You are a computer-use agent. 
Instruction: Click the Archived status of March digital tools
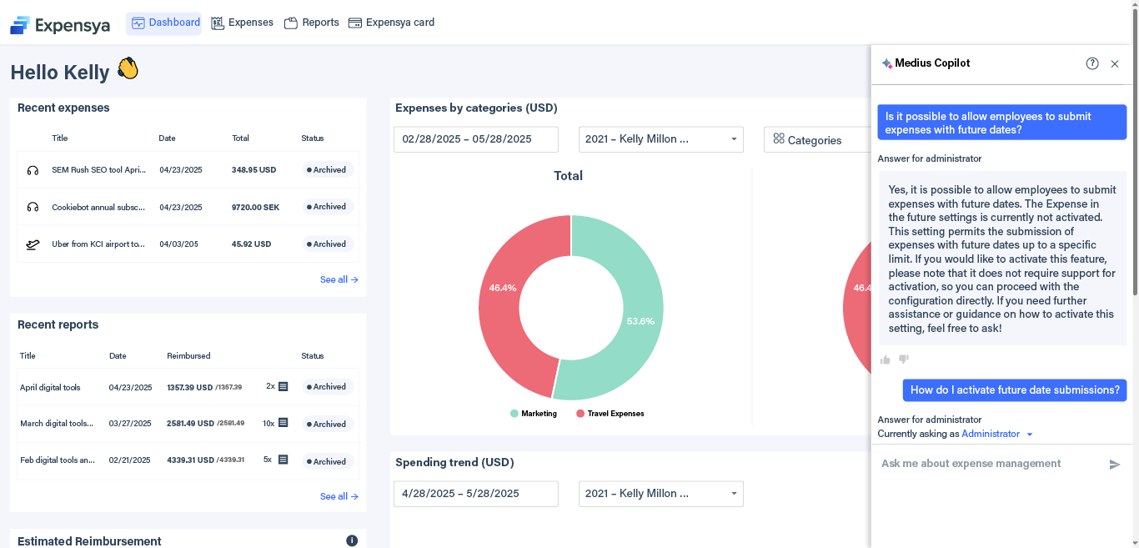[x=328, y=424]
